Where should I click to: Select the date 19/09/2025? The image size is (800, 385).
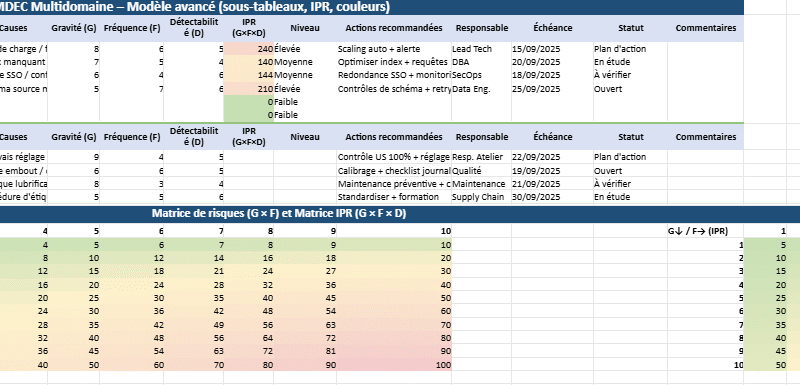553,171
